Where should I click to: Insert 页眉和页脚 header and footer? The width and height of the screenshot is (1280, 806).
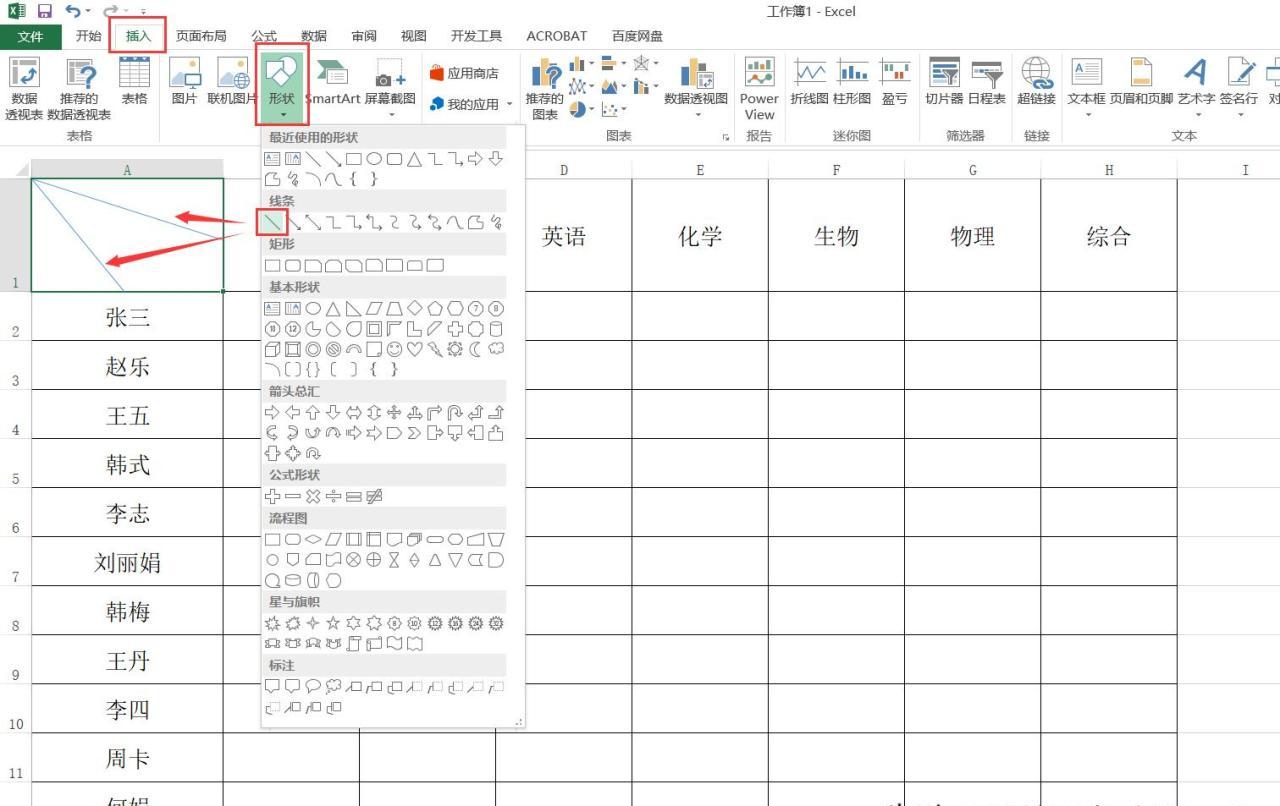pyautogui.click(x=1141, y=83)
